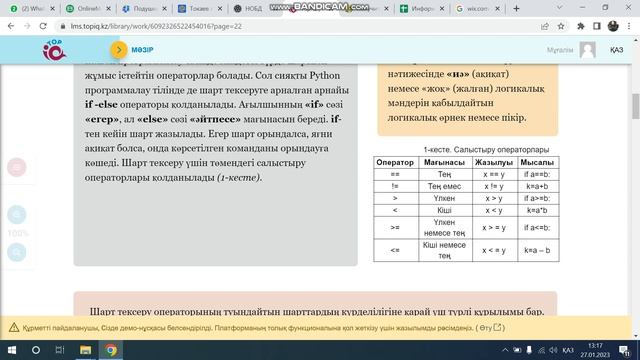The height and width of the screenshot is (360, 640).
Task: Click the address bar URL lms.topiq.kz
Action: [x=156, y=26]
